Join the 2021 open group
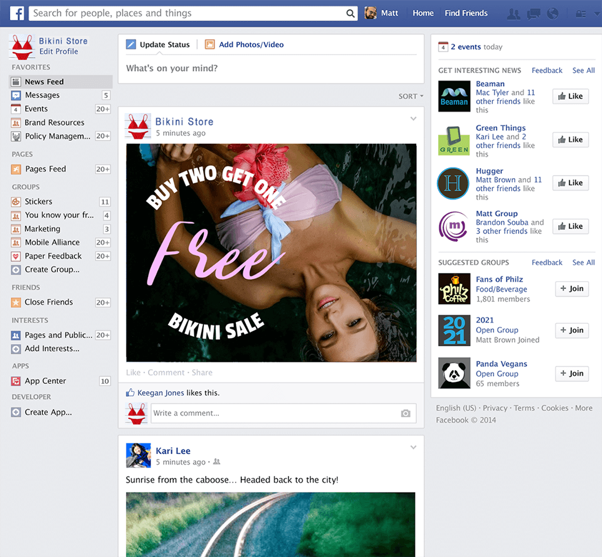 pos(571,331)
